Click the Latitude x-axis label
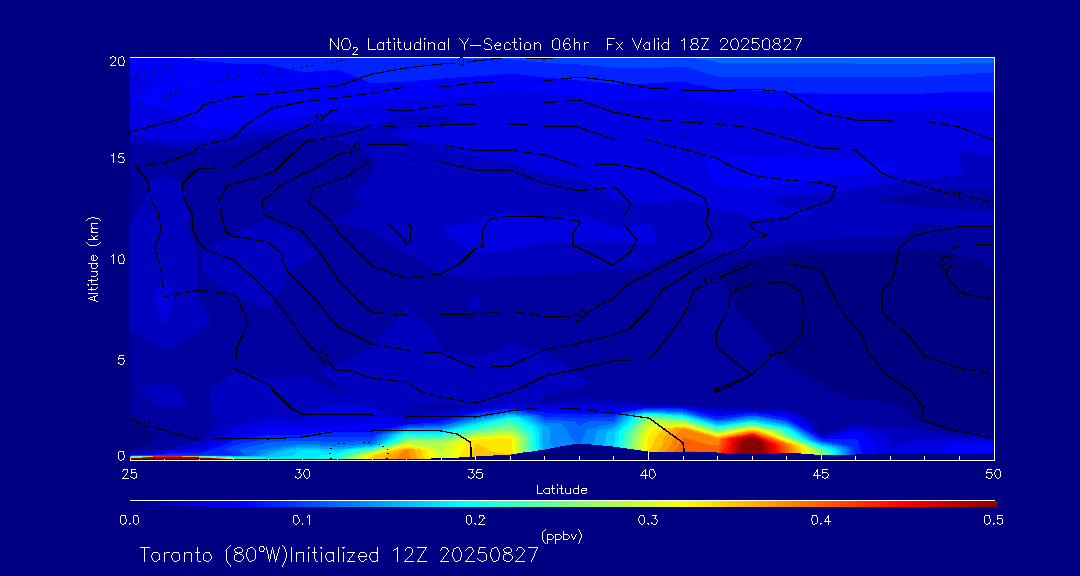 tap(561, 489)
